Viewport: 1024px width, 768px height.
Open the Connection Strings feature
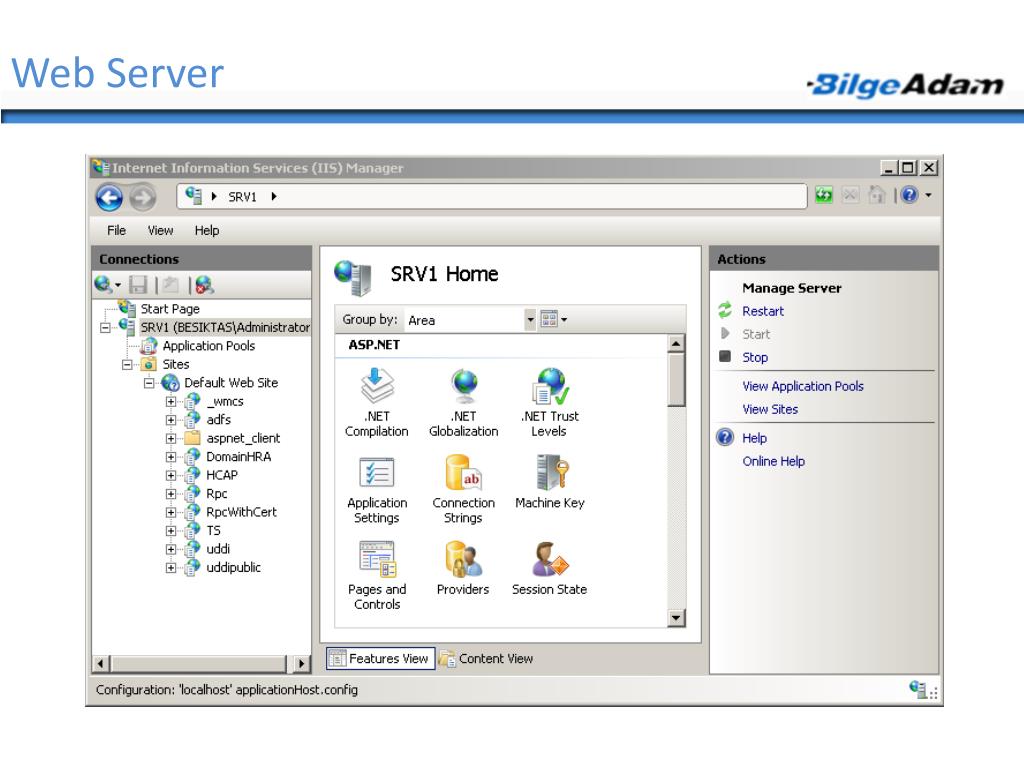point(464,490)
